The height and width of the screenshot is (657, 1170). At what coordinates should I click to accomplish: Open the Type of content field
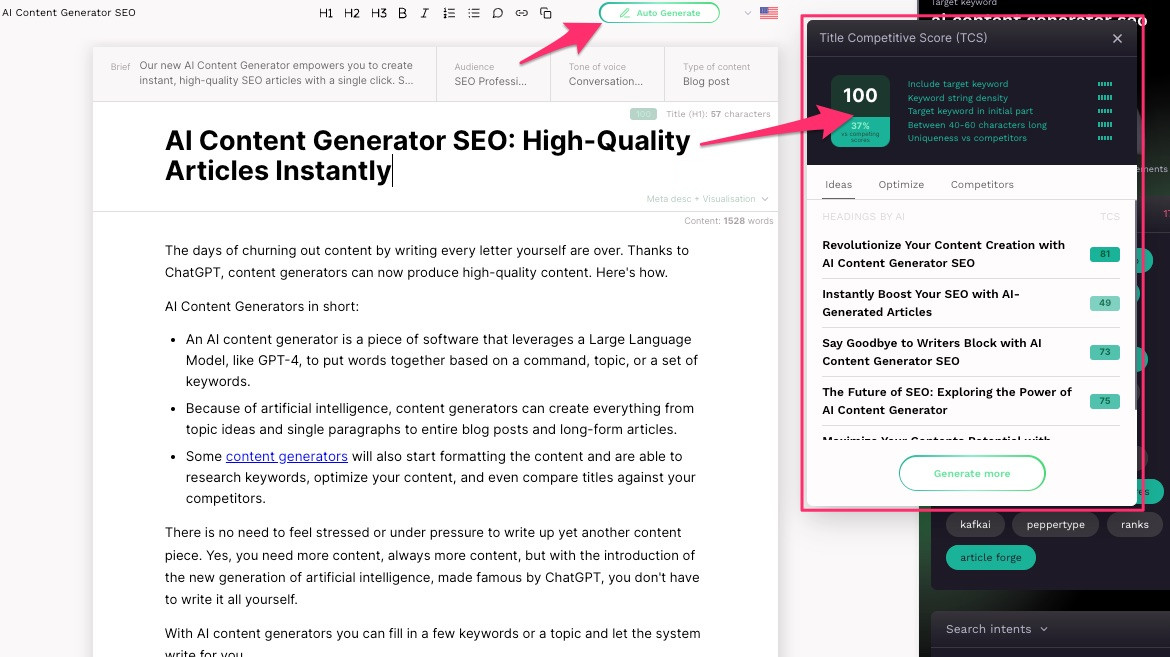click(x=720, y=74)
